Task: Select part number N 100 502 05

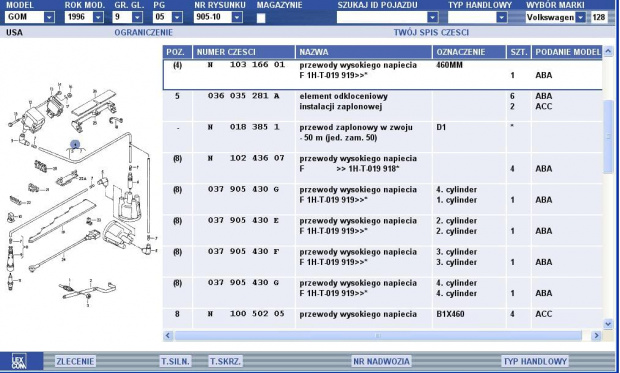Action: click(246, 314)
